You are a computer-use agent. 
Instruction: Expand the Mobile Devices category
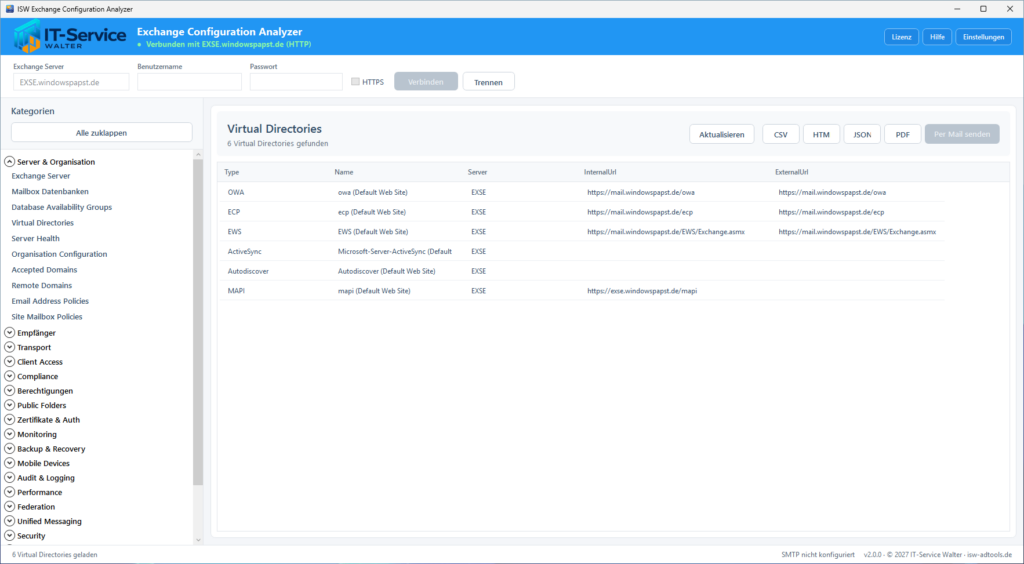pos(9,463)
